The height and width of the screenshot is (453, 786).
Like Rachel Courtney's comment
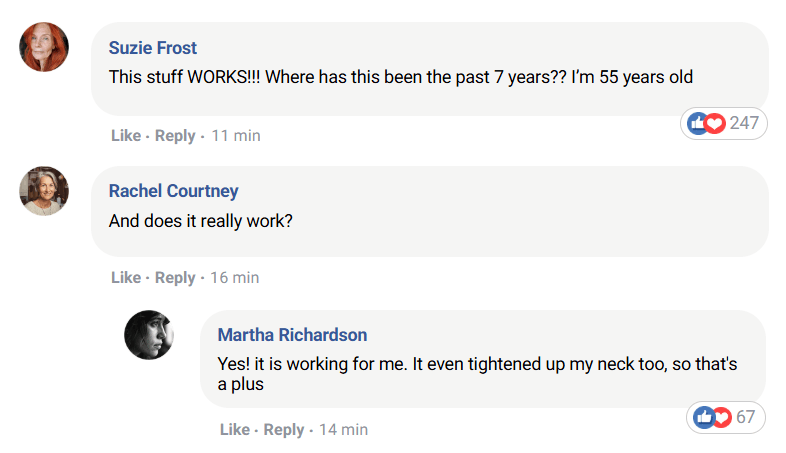click(x=126, y=278)
